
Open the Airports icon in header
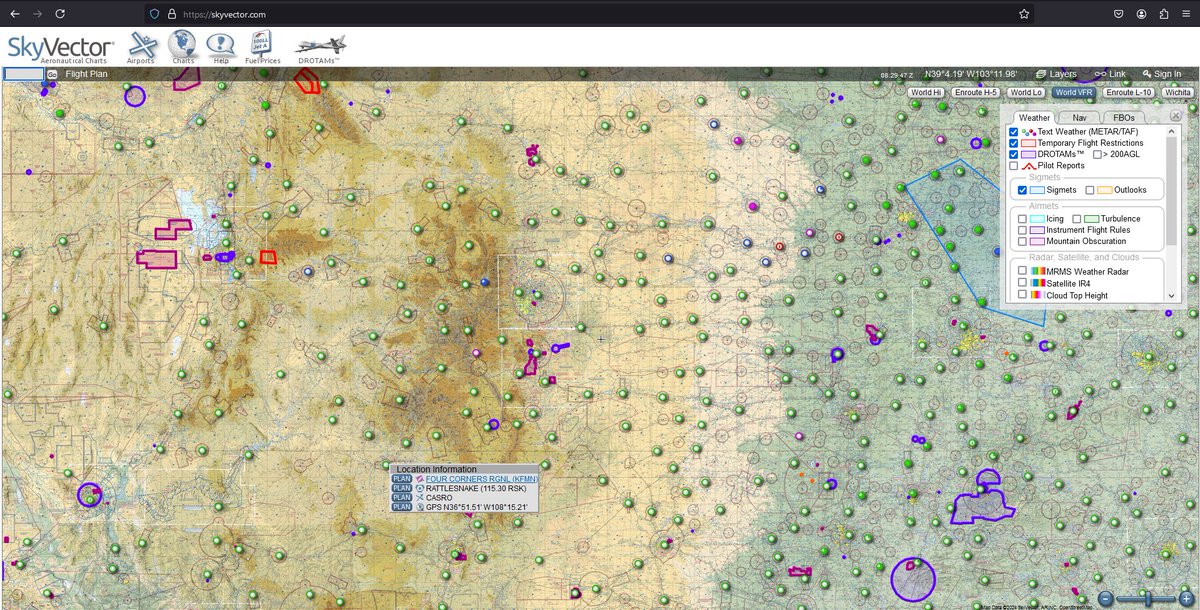coord(142,47)
